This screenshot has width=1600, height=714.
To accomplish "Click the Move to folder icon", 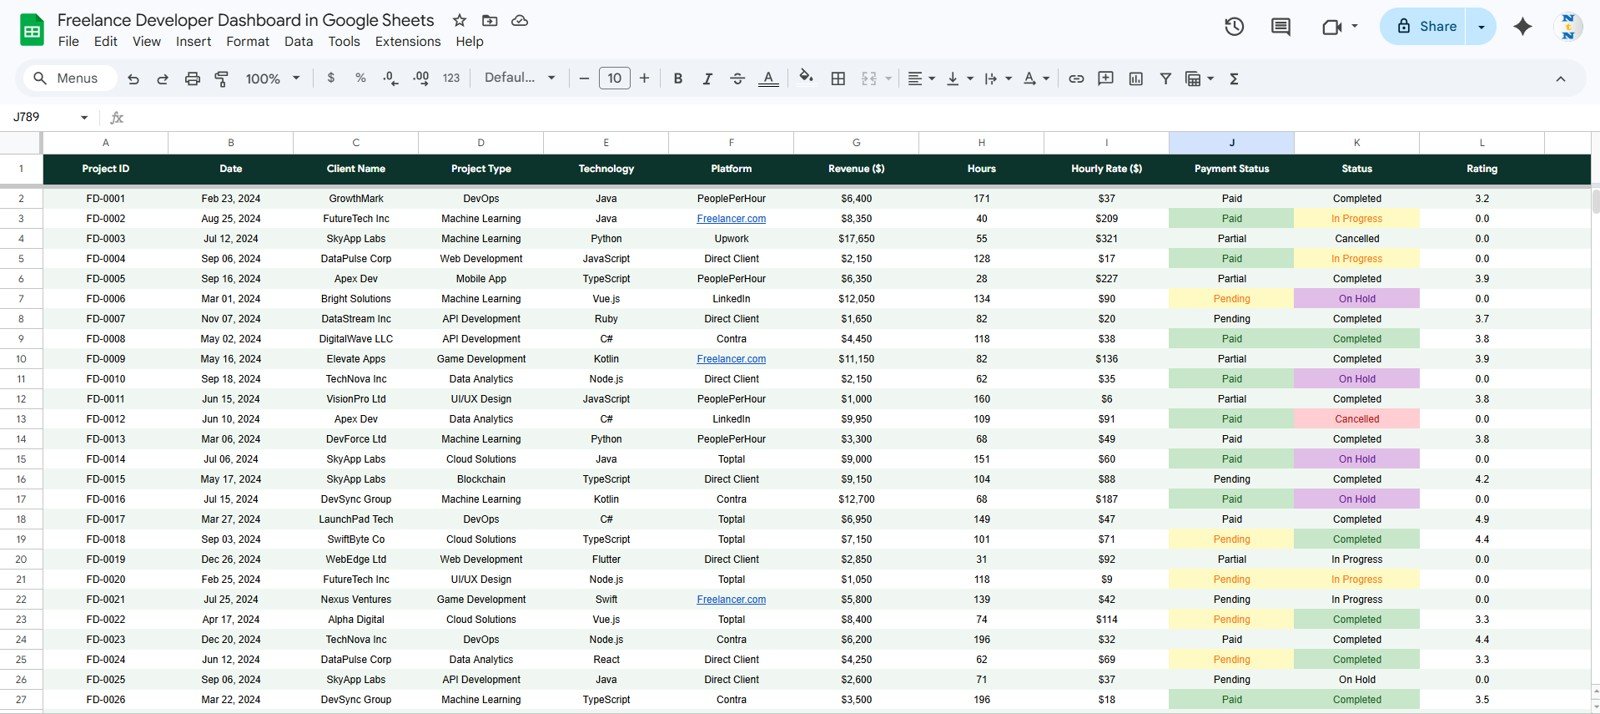I will [489, 20].
